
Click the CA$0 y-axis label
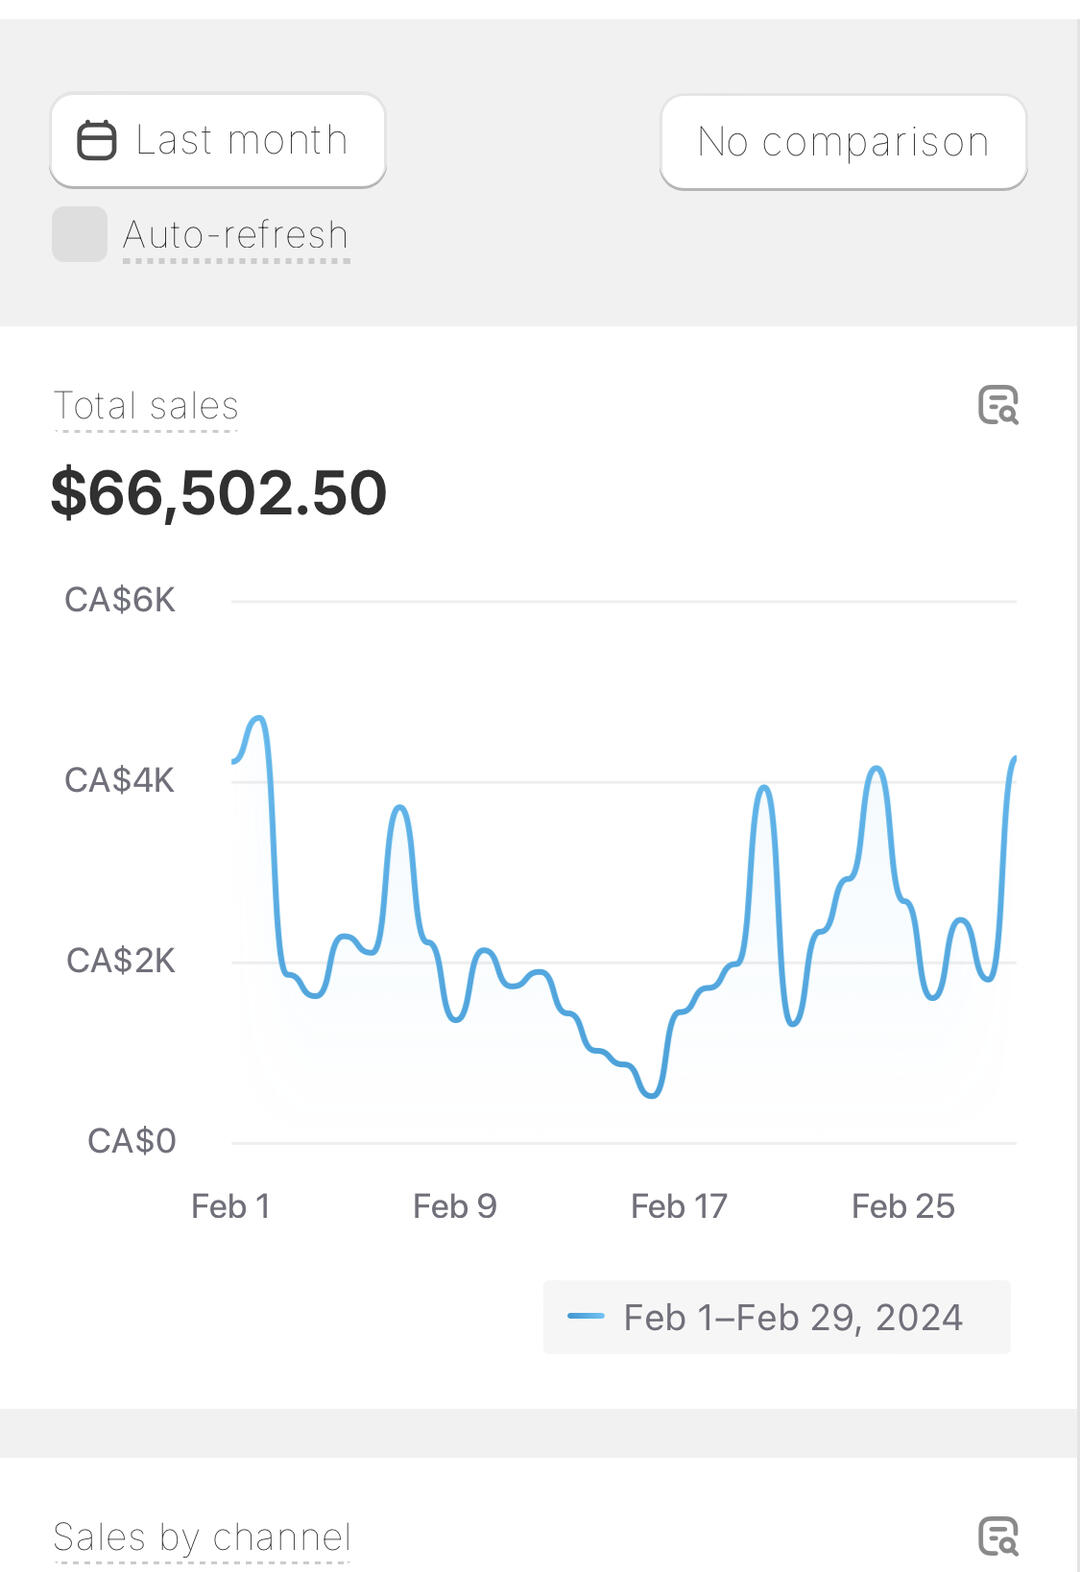point(132,1140)
